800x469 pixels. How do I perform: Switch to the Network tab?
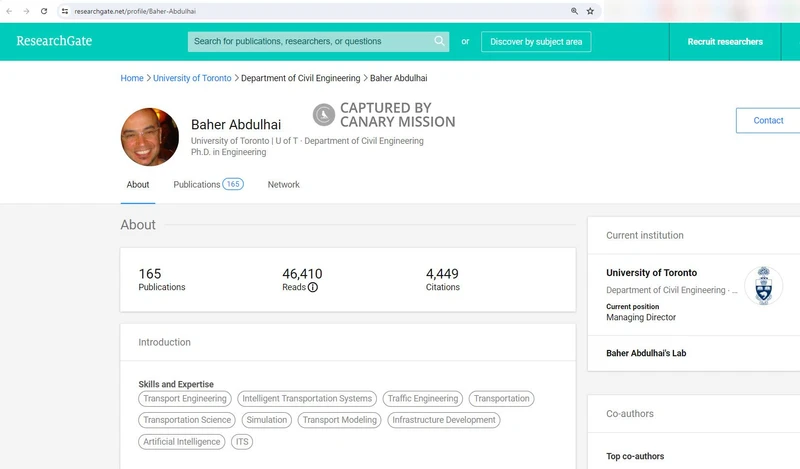click(x=284, y=185)
